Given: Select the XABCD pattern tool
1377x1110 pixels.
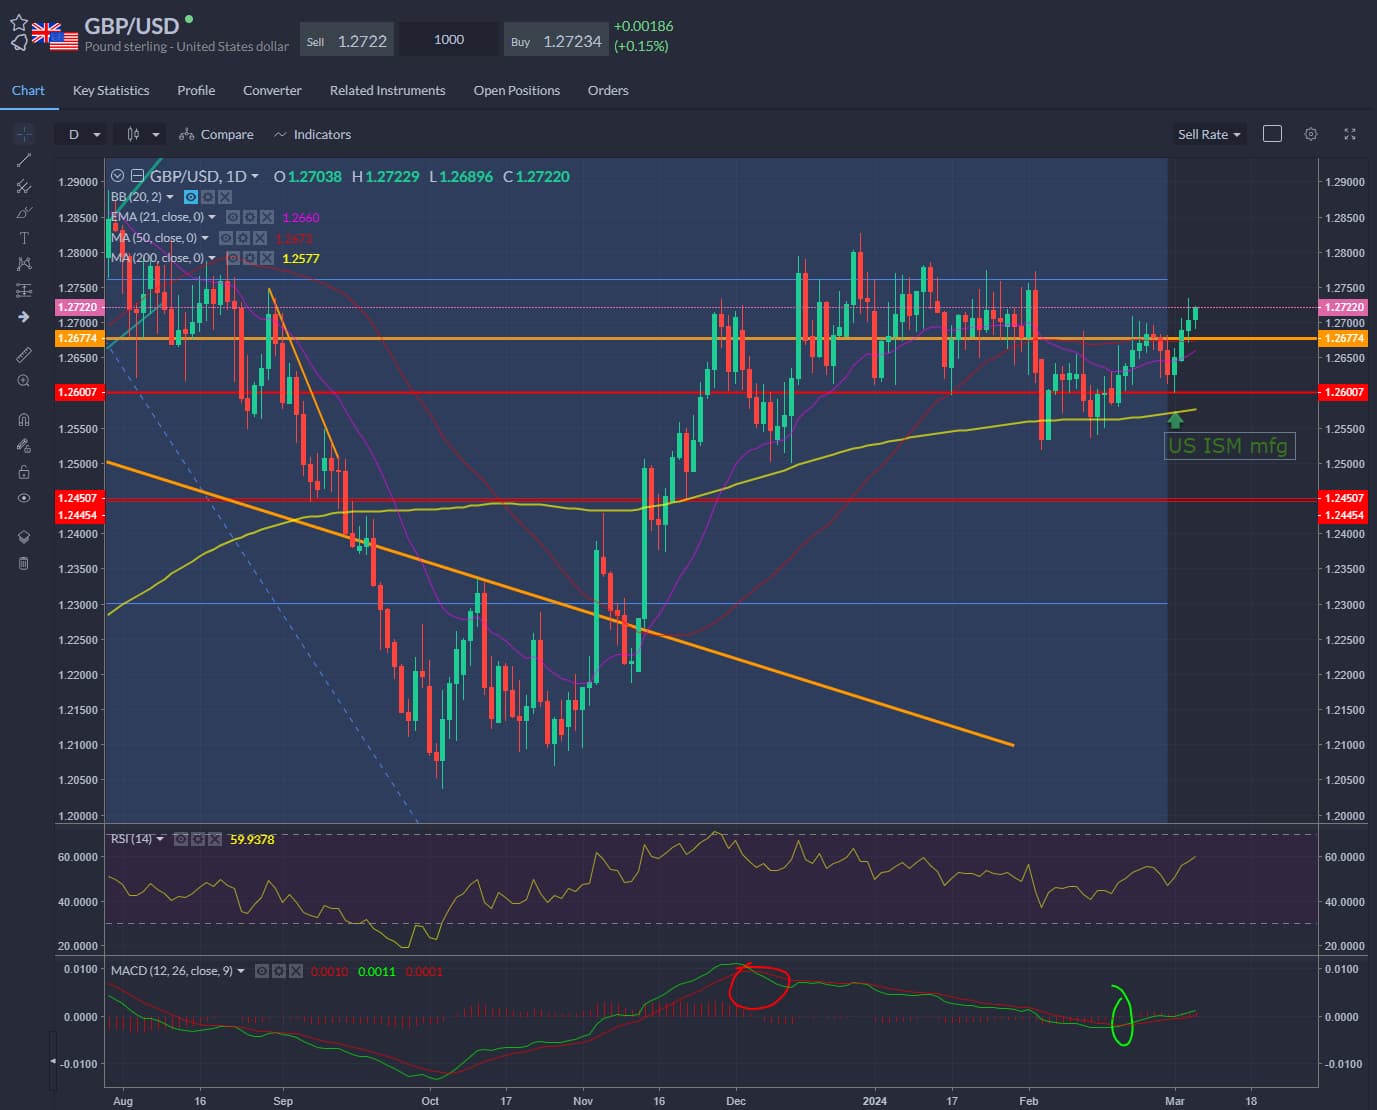Looking at the screenshot, I should (x=24, y=264).
